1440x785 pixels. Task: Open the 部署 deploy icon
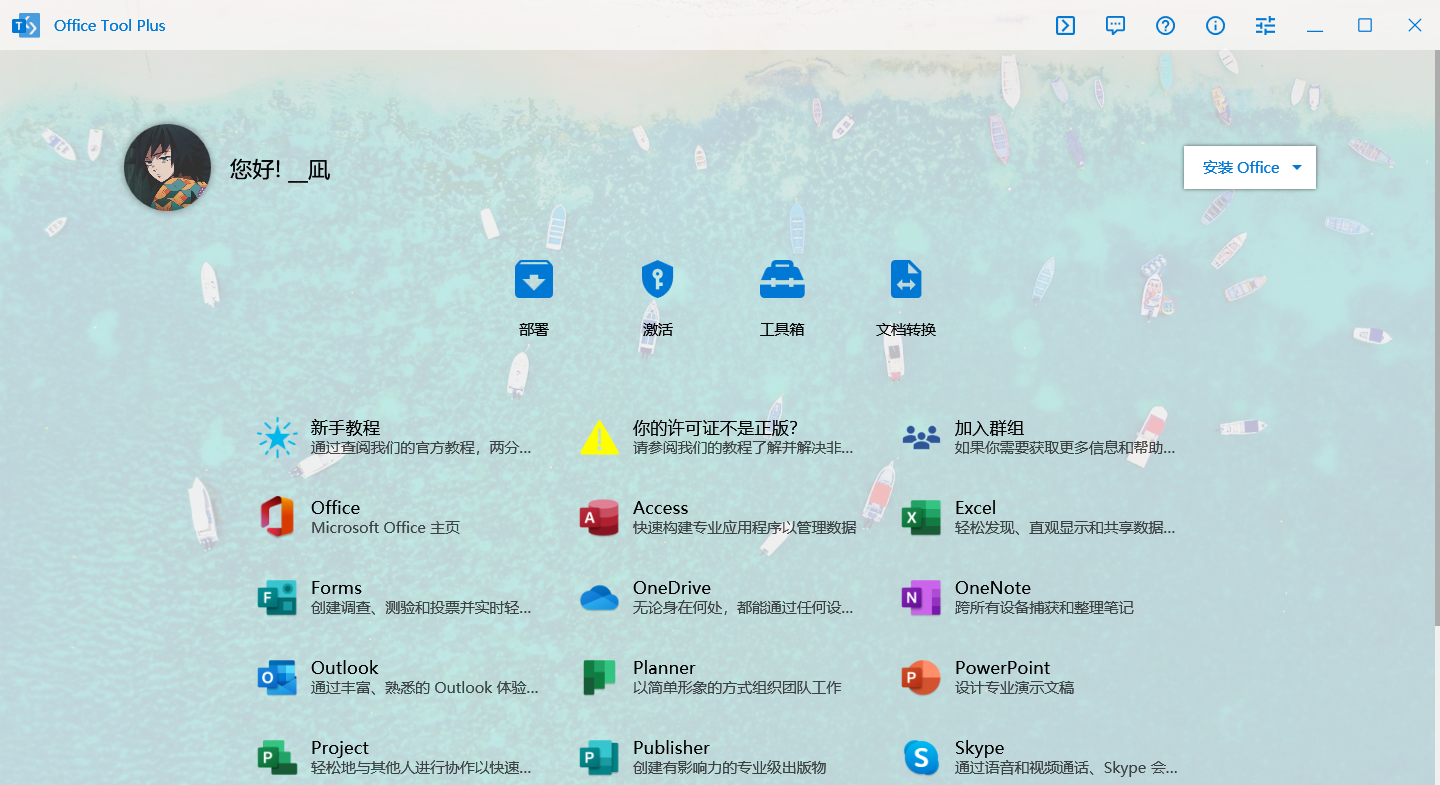coord(534,279)
